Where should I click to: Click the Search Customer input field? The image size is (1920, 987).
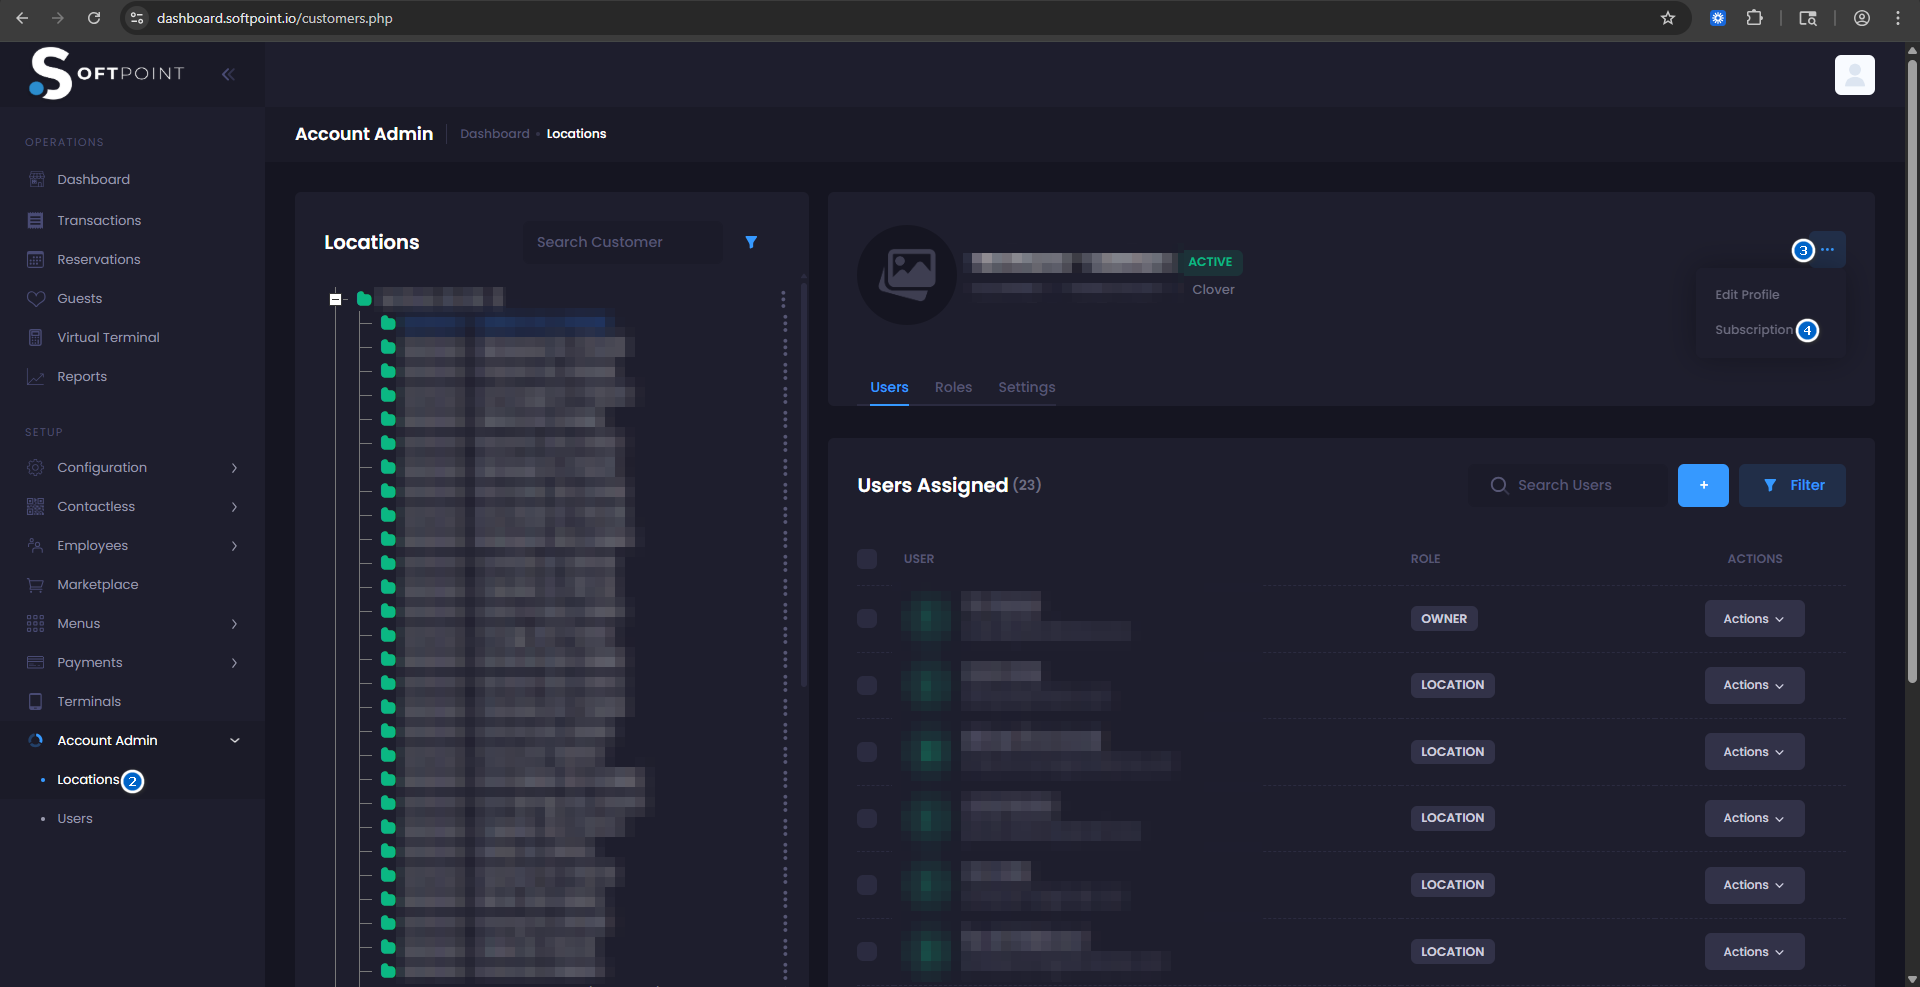point(622,242)
